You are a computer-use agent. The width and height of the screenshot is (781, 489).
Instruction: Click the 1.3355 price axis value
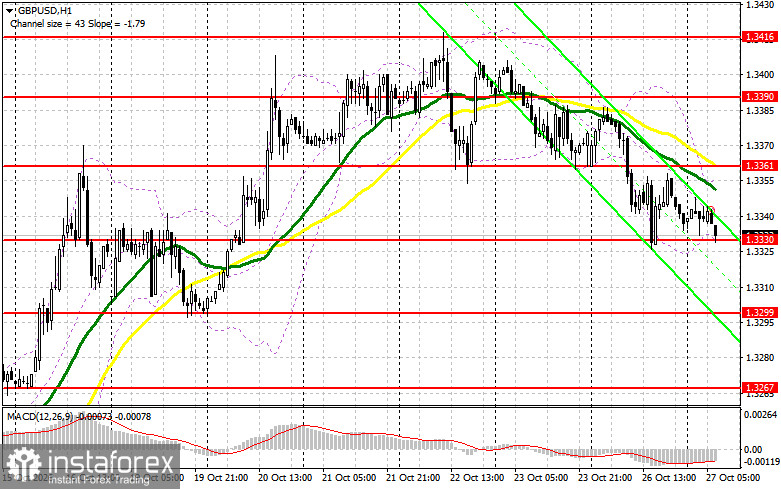click(x=760, y=180)
